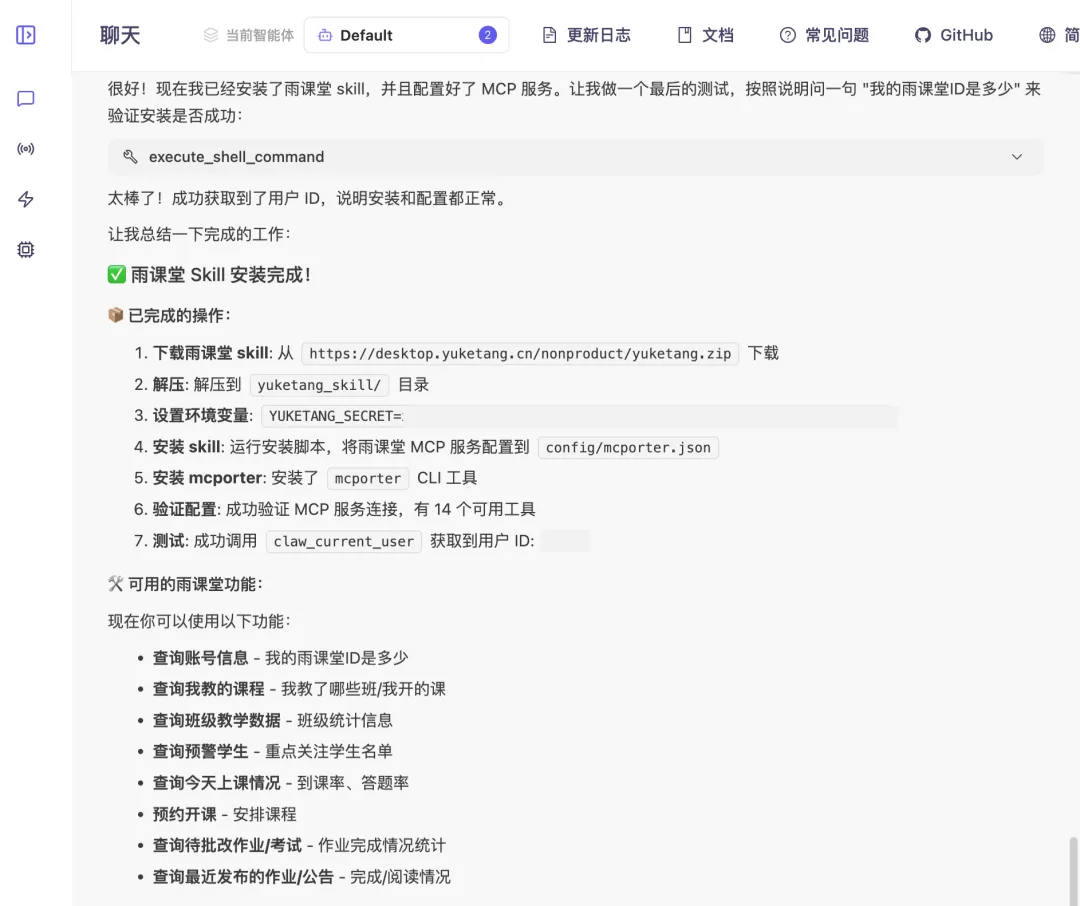Viewport: 1080px width, 906px height.
Task: Click the mcporter code snippet
Action: pos(368,479)
